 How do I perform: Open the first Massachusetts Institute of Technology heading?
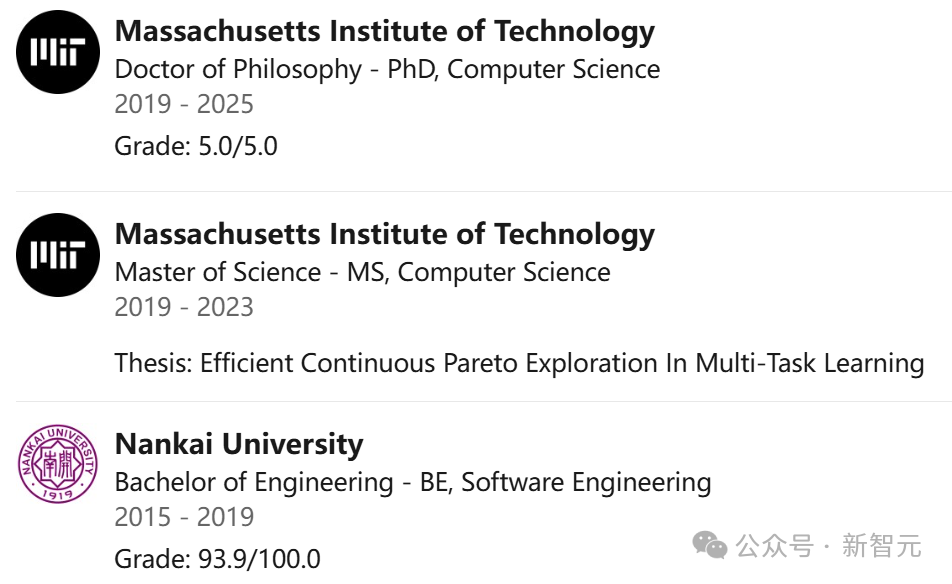385,32
